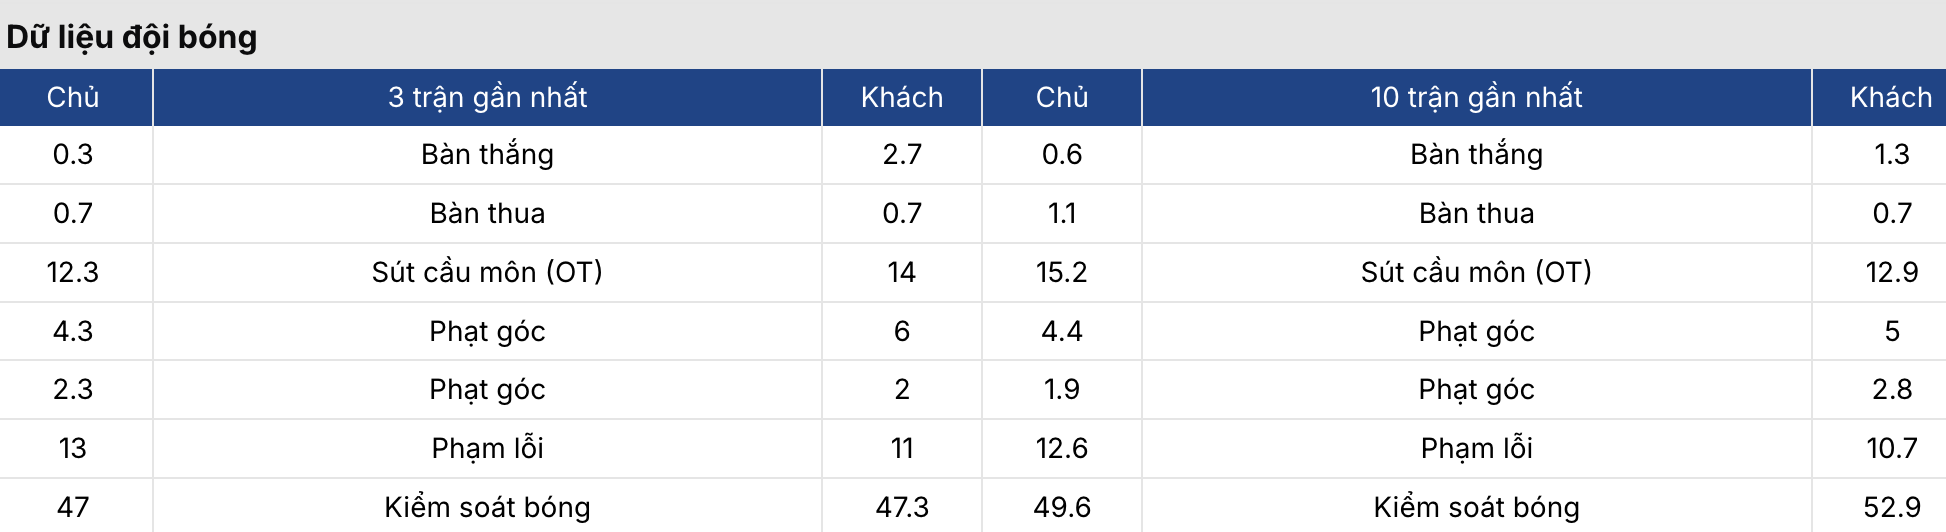Click "Kiểm soát bóng" in the 3-match table
This screenshot has width=1946, height=532.
[x=487, y=507]
